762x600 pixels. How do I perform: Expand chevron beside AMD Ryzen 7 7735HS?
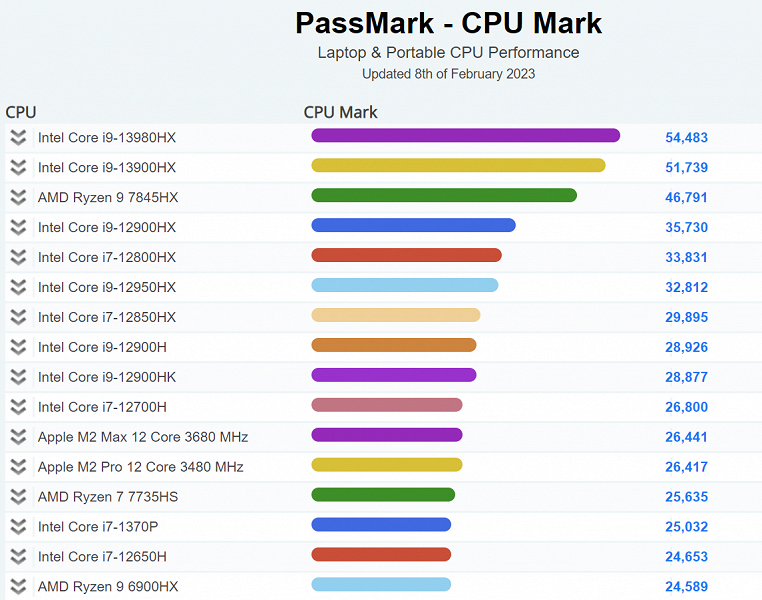tap(18, 497)
